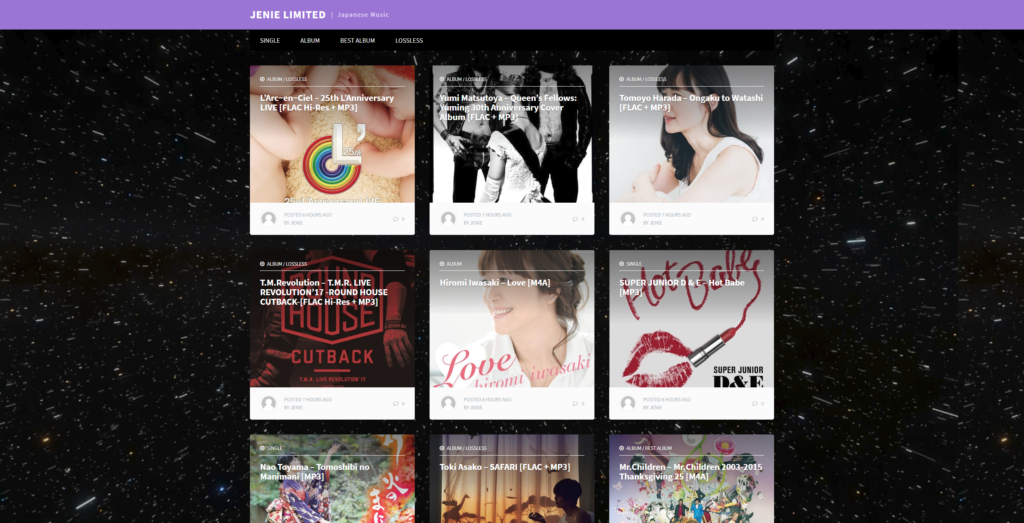Open the JENIE LIMITED site title
This screenshot has width=1024, height=523.
point(287,14)
